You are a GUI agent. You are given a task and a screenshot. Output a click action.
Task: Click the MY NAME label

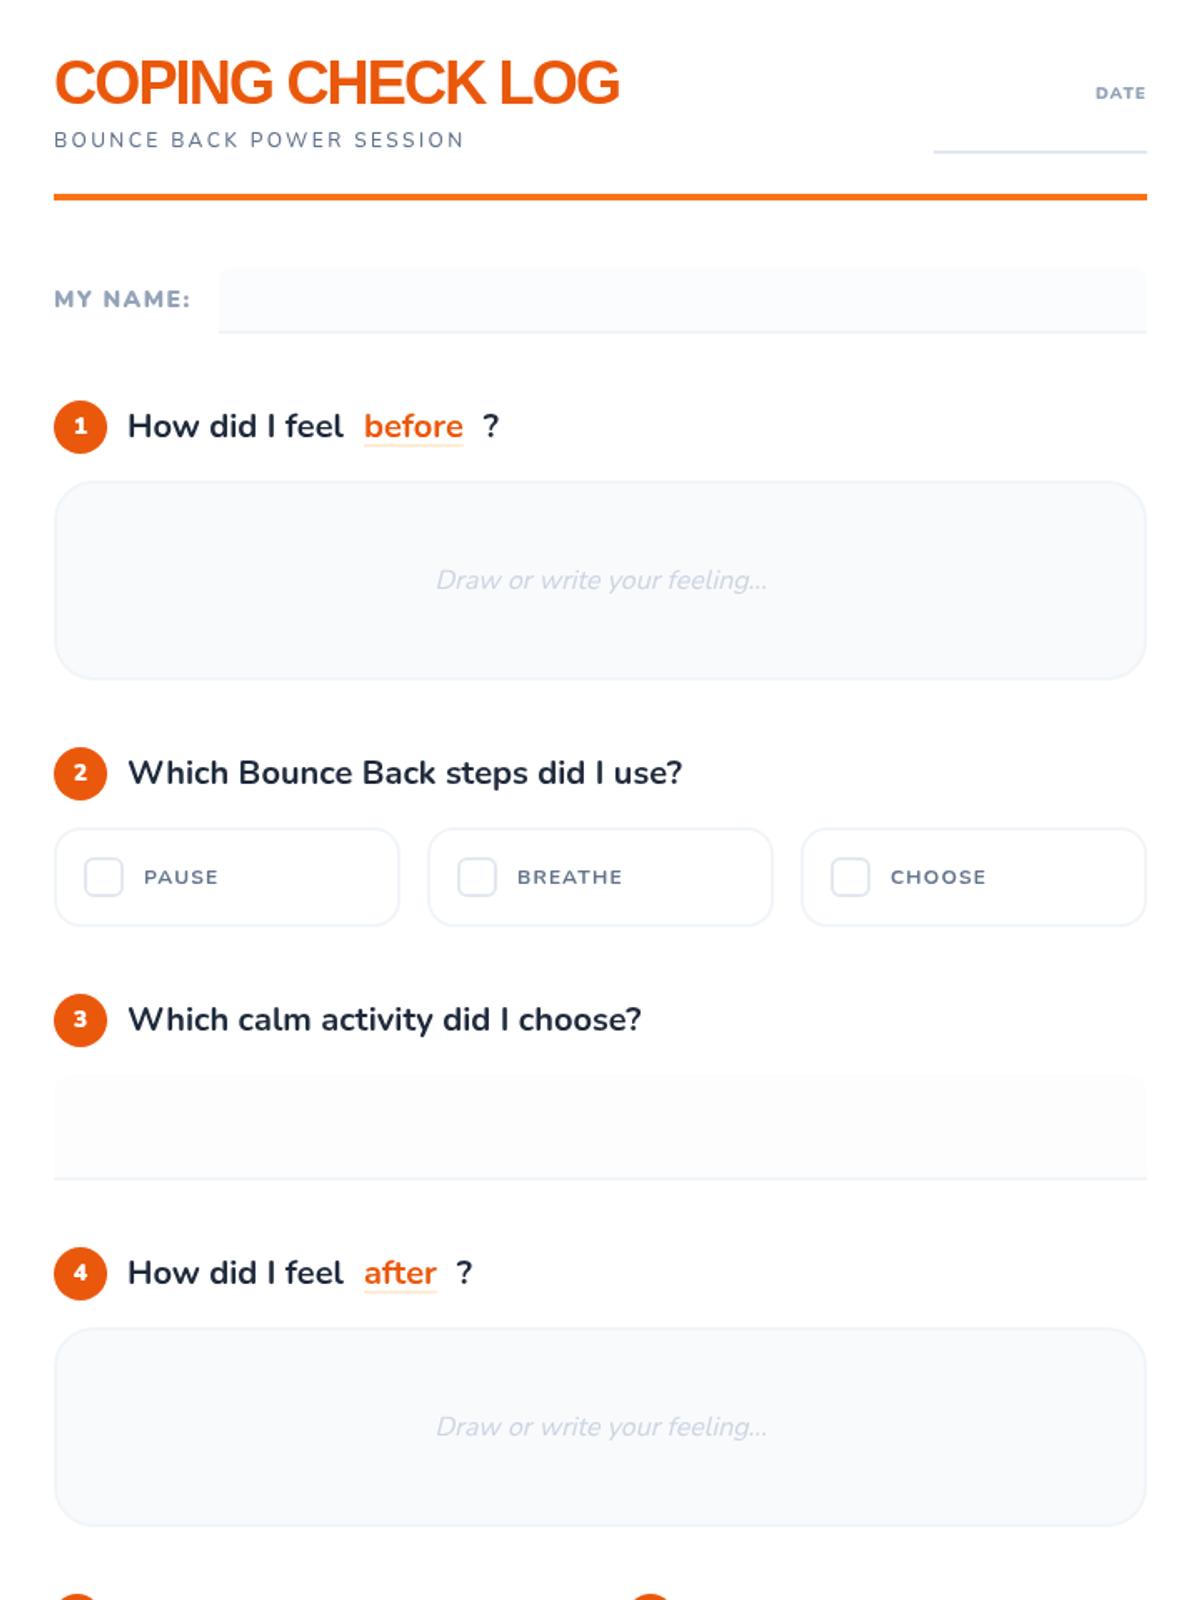[122, 299]
